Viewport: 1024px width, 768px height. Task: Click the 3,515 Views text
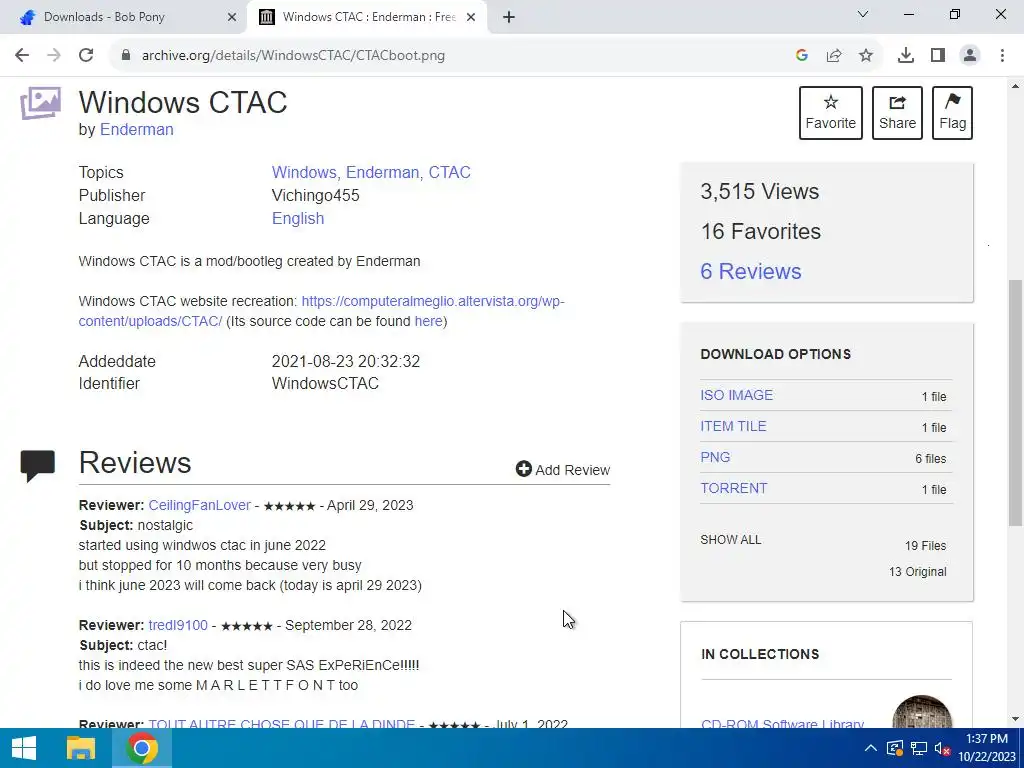click(x=760, y=191)
